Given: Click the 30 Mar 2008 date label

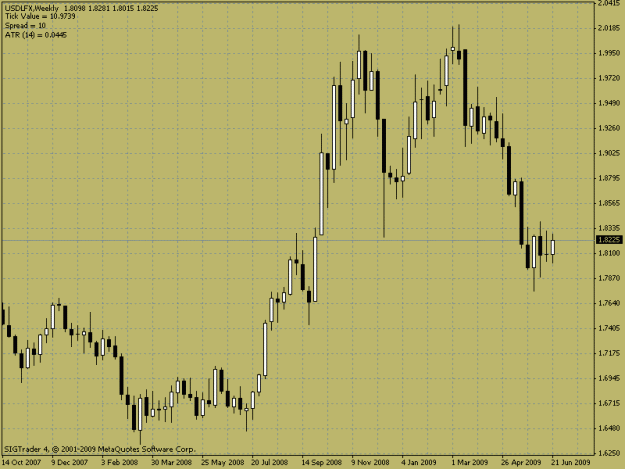Looking at the screenshot, I should point(171,463).
